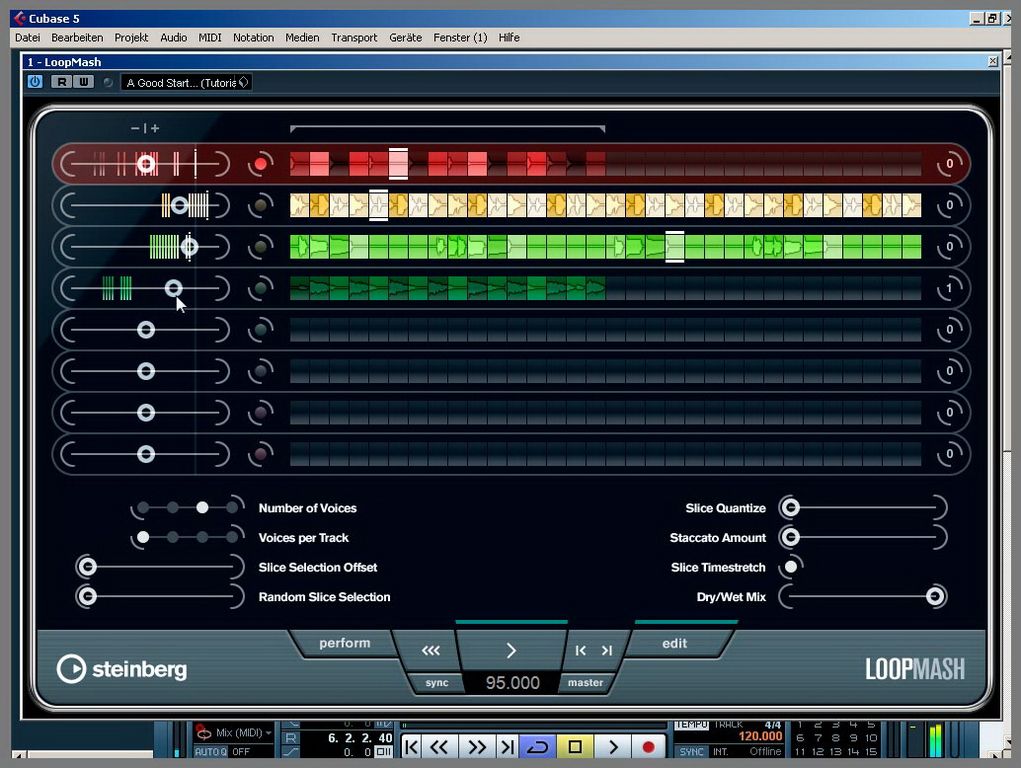The width and height of the screenshot is (1021, 768).
Task: Enable Write automation (W) in LoopMash
Action: coord(83,82)
